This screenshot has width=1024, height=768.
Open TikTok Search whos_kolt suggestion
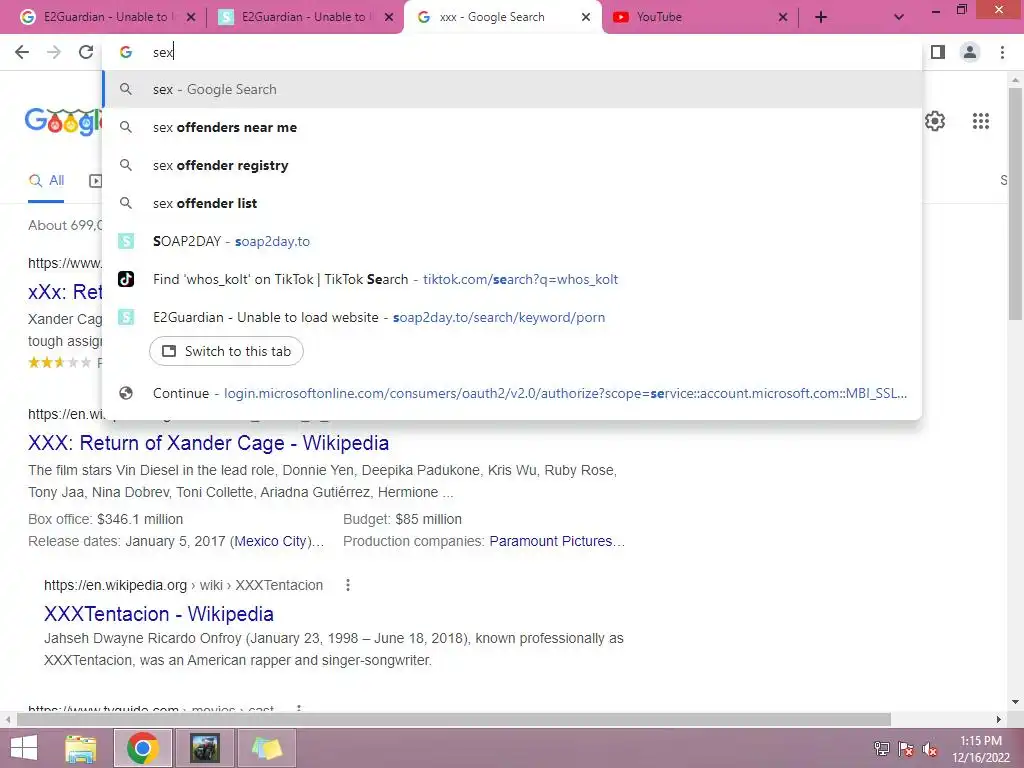513,279
